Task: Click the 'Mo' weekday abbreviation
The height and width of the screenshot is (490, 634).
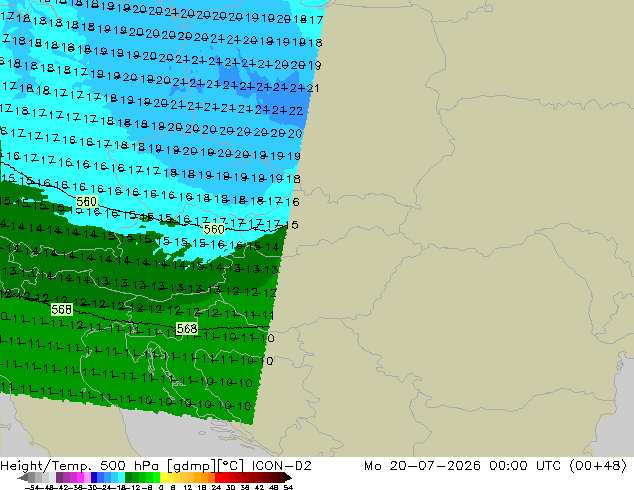Action: (x=372, y=466)
